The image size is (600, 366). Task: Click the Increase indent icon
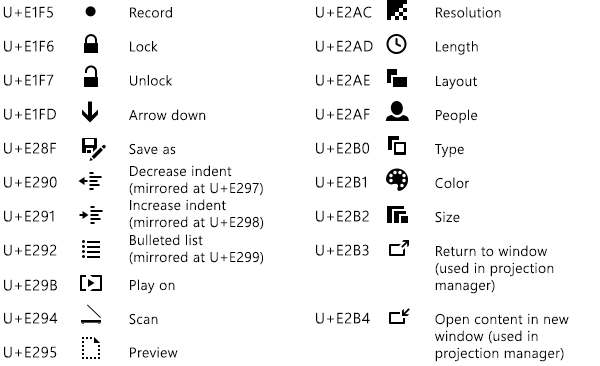click(x=91, y=215)
